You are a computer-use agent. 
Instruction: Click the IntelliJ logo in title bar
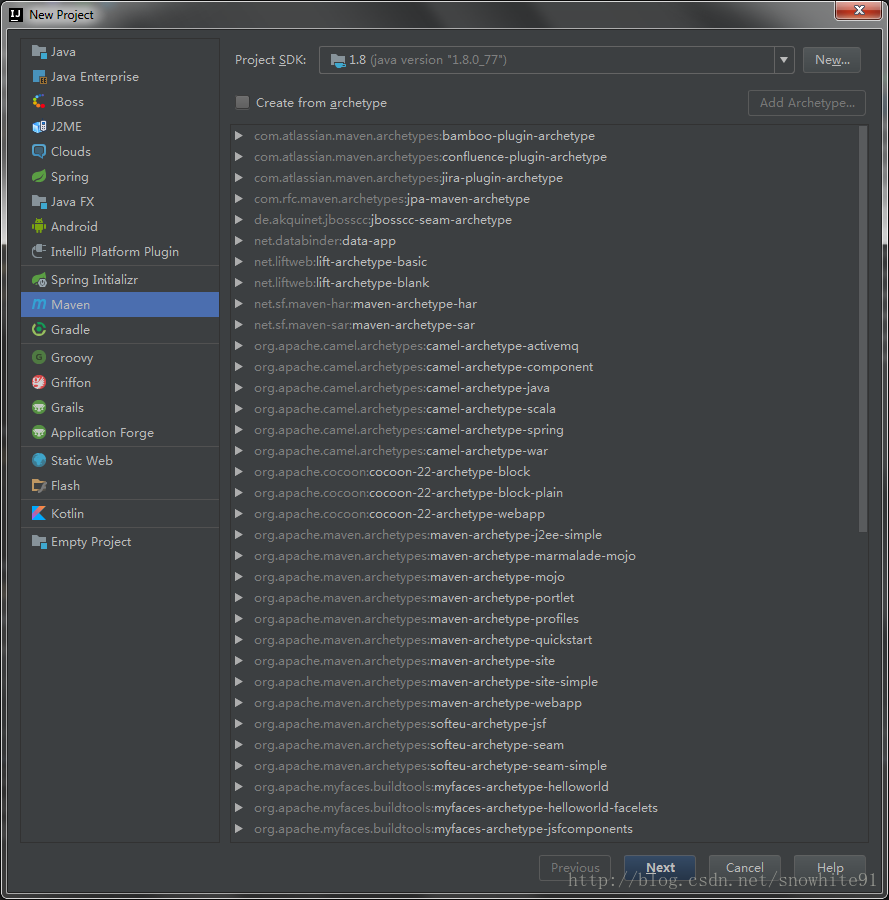pos(16,14)
